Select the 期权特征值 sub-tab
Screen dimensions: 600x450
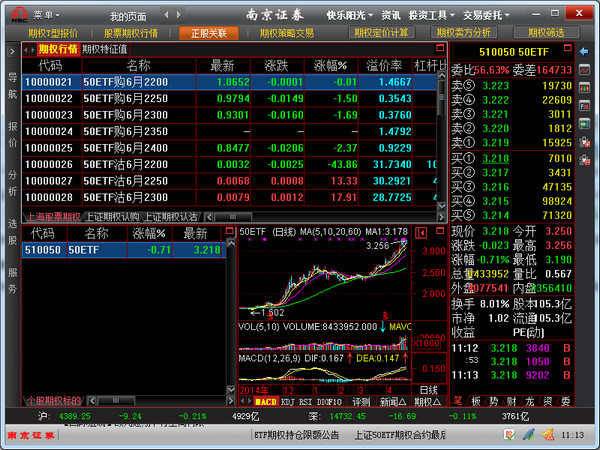105,49
